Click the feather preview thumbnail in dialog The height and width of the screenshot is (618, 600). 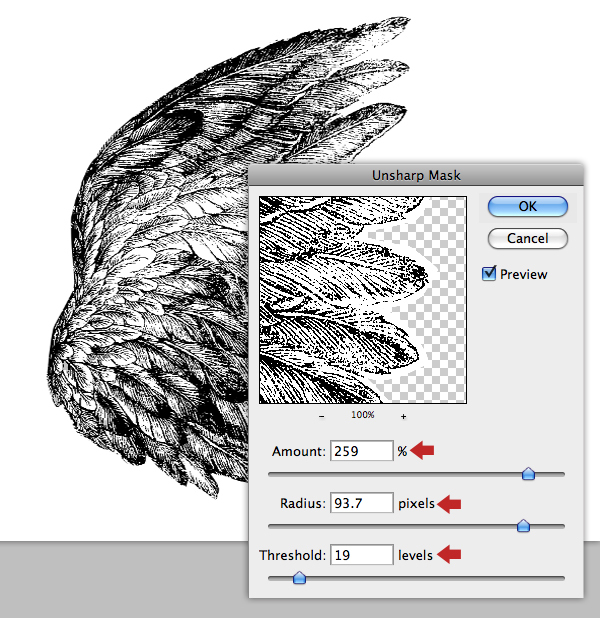tap(363, 300)
